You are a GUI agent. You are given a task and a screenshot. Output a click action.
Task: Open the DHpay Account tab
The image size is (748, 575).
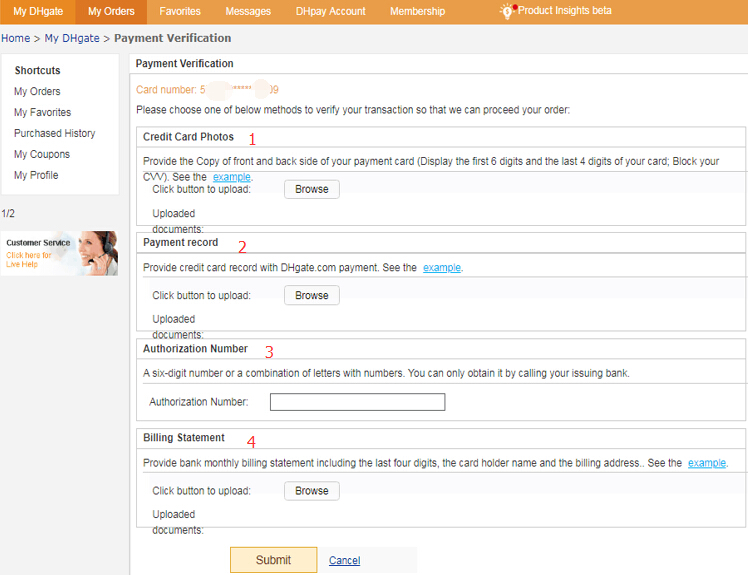point(331,11)
